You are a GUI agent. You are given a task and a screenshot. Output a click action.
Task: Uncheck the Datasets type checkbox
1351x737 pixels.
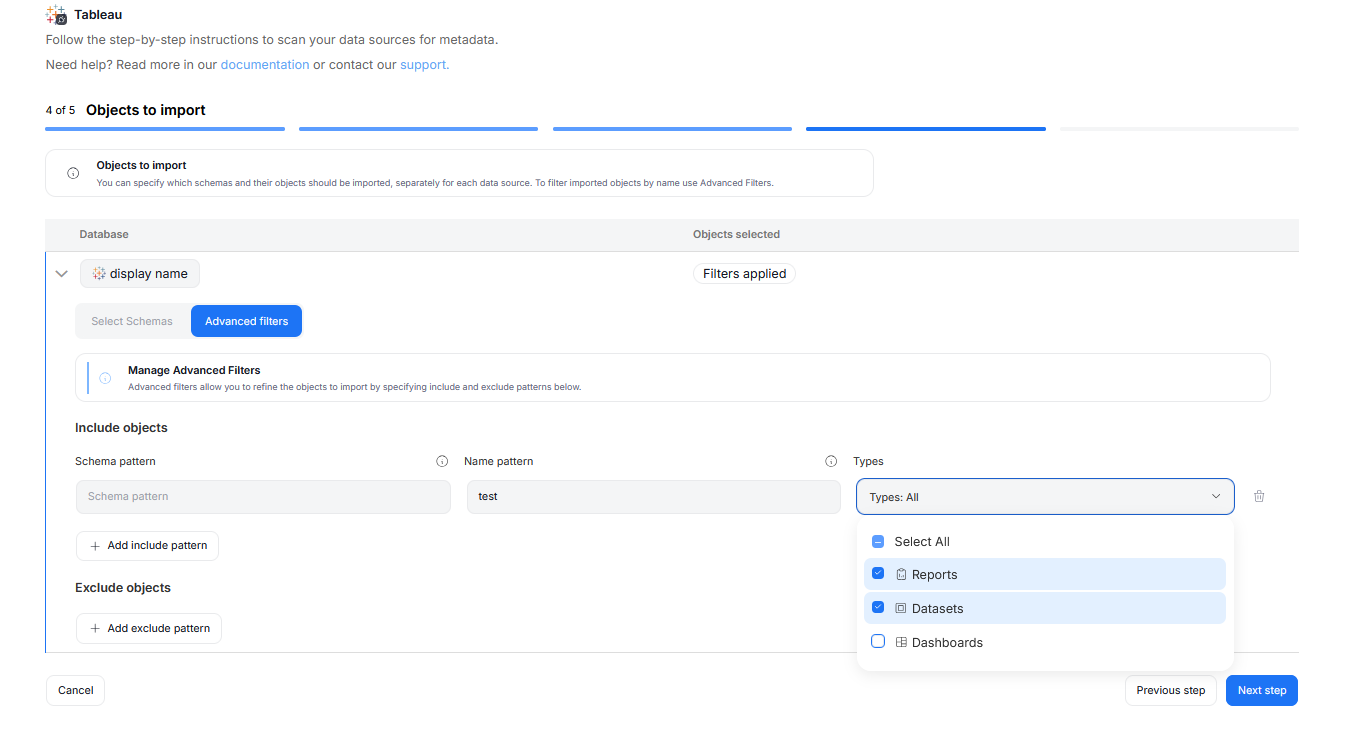pyautogui.click(x=878, y=608)
